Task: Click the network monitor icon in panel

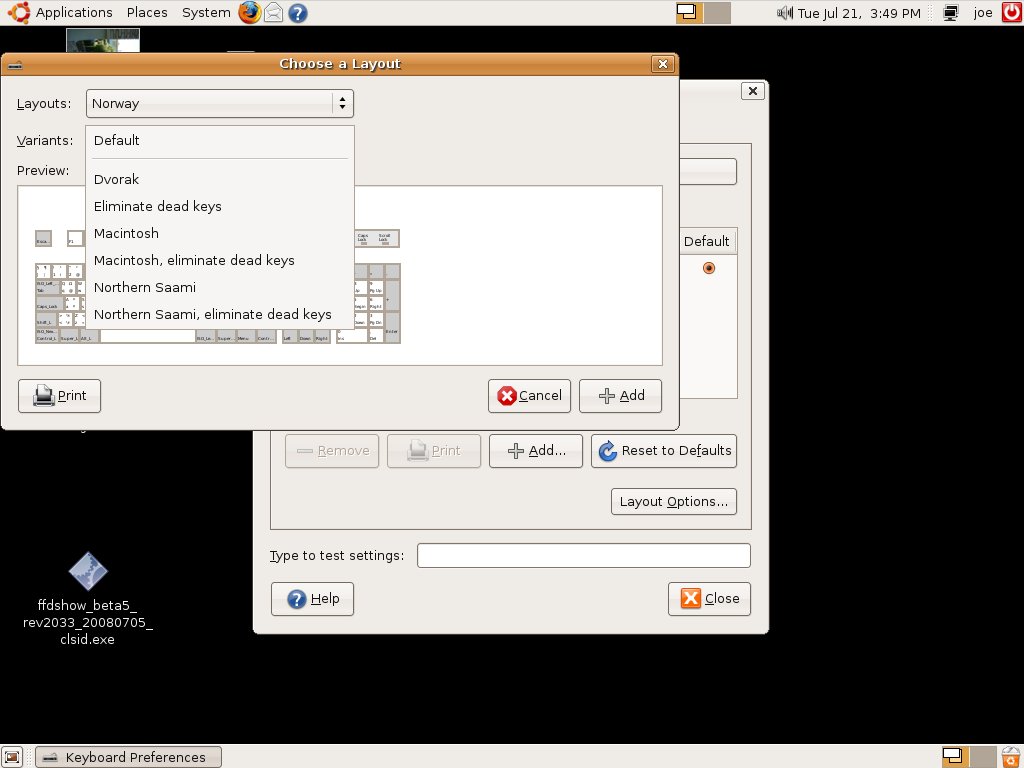Action: click(x=951, y=13)
